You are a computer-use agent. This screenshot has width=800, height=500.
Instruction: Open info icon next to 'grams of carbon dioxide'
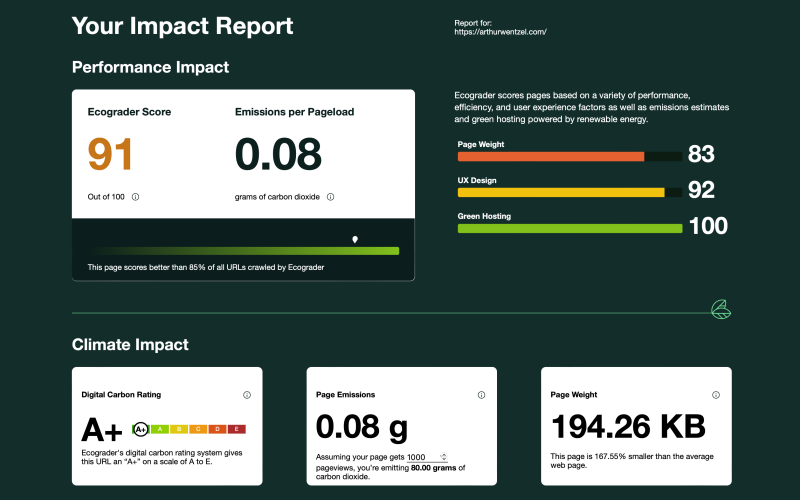tap(330, 197)
